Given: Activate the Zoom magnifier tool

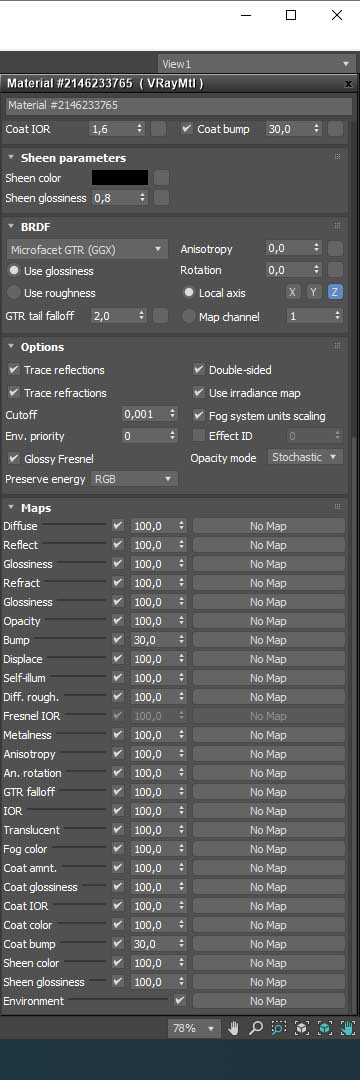Looking at the screenshot, I should tap(256, 1028).
